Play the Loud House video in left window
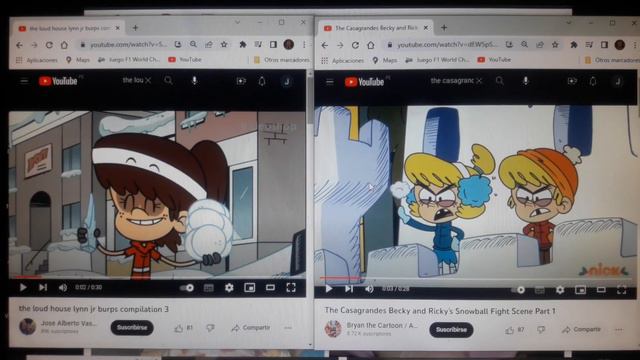 coord(23,287)
